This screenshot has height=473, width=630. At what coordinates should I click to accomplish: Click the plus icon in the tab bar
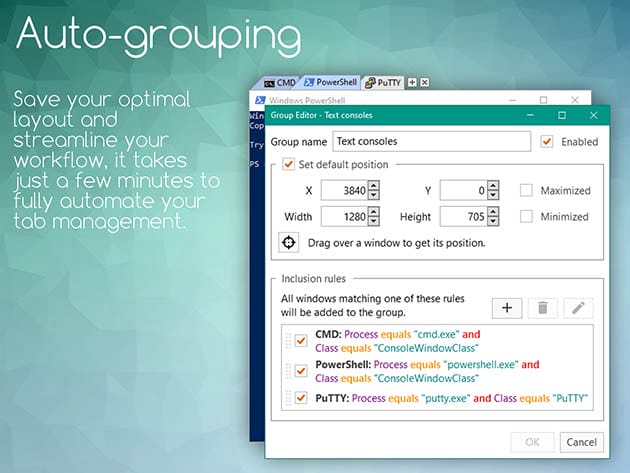[413, 81]
